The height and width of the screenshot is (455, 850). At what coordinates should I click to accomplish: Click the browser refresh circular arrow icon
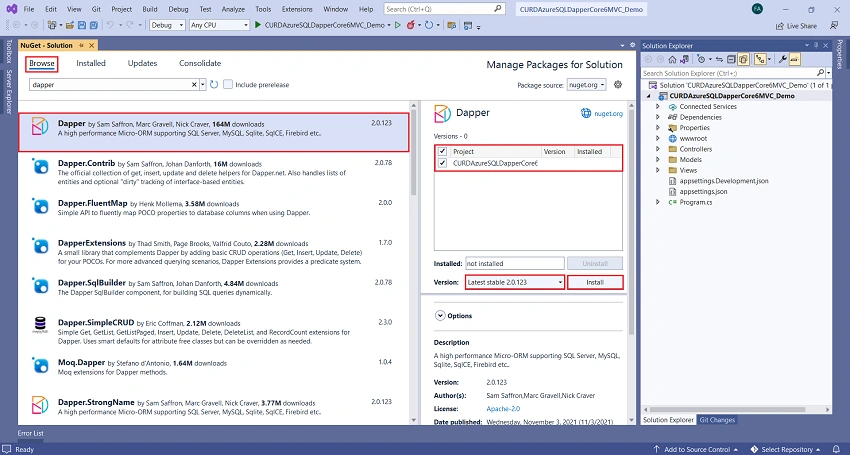click(429, 25)
